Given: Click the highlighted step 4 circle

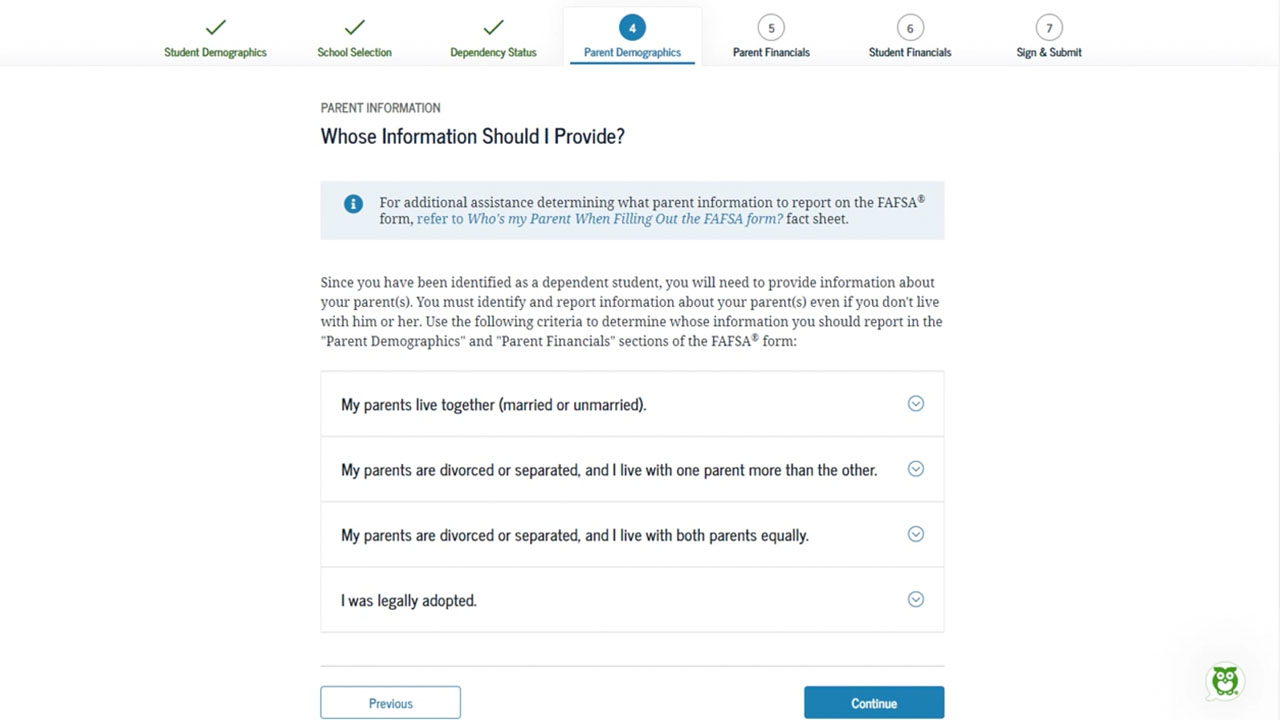Looking at the screenshot, I should 632,29.
